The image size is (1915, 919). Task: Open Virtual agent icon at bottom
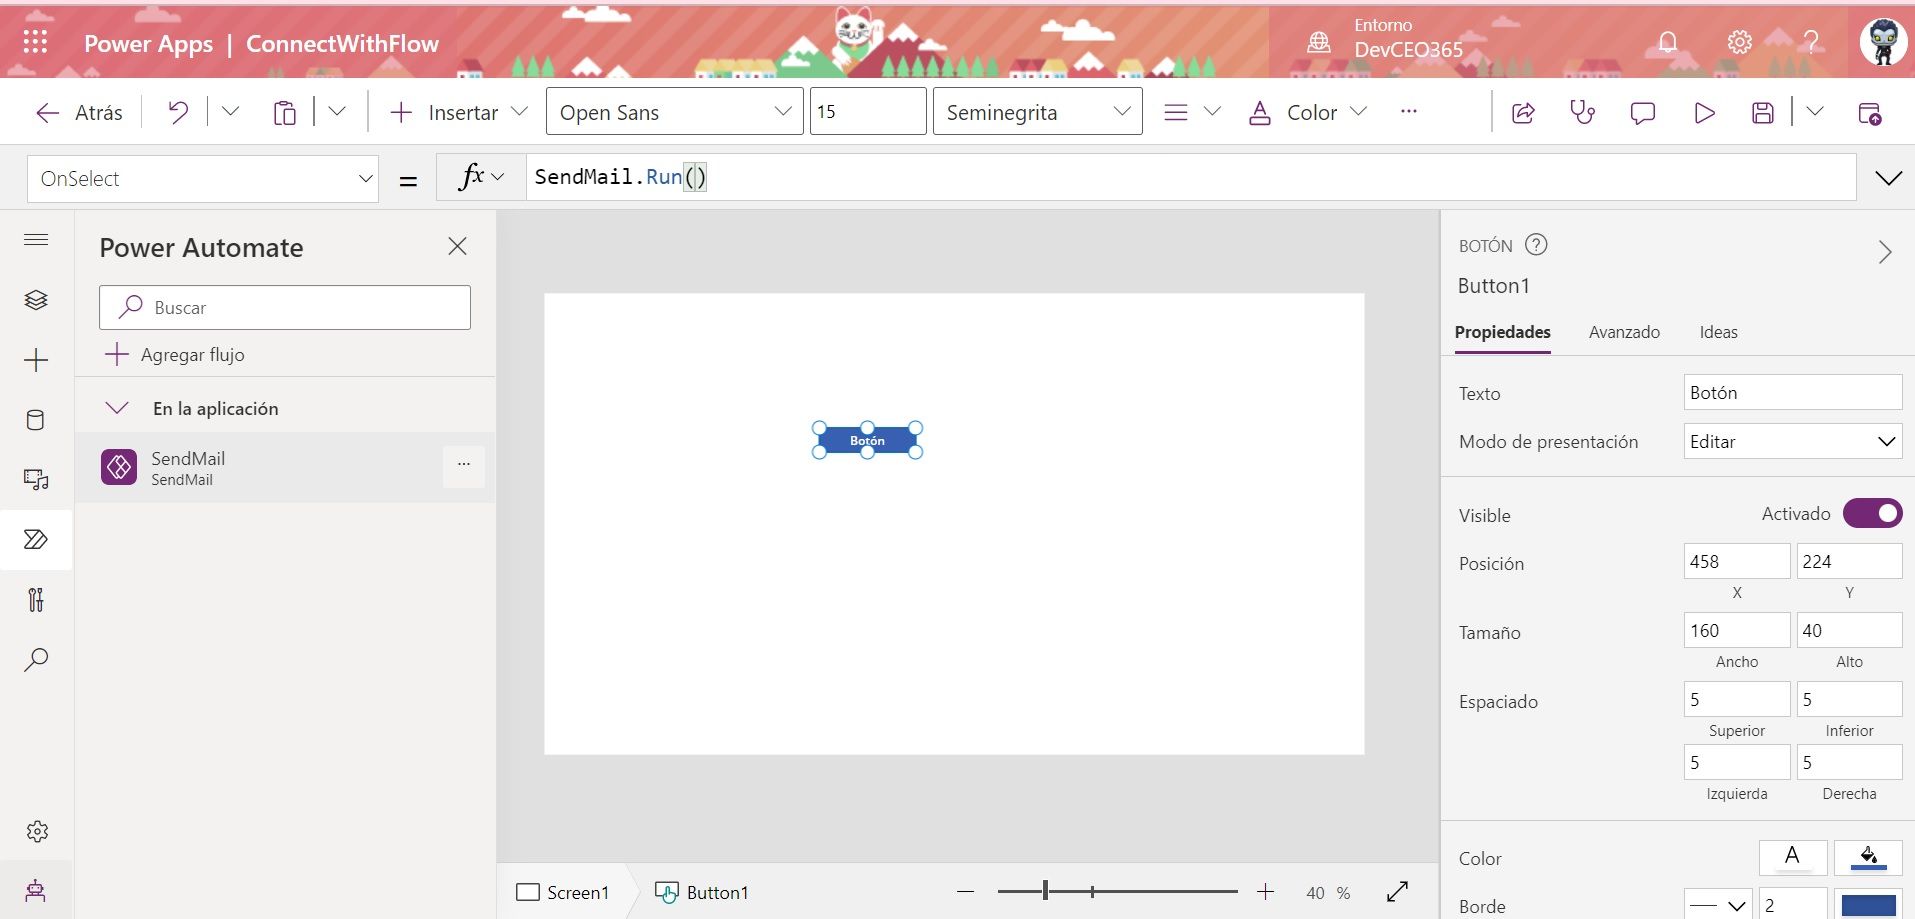pyautogui.click(x=36, y=890)
